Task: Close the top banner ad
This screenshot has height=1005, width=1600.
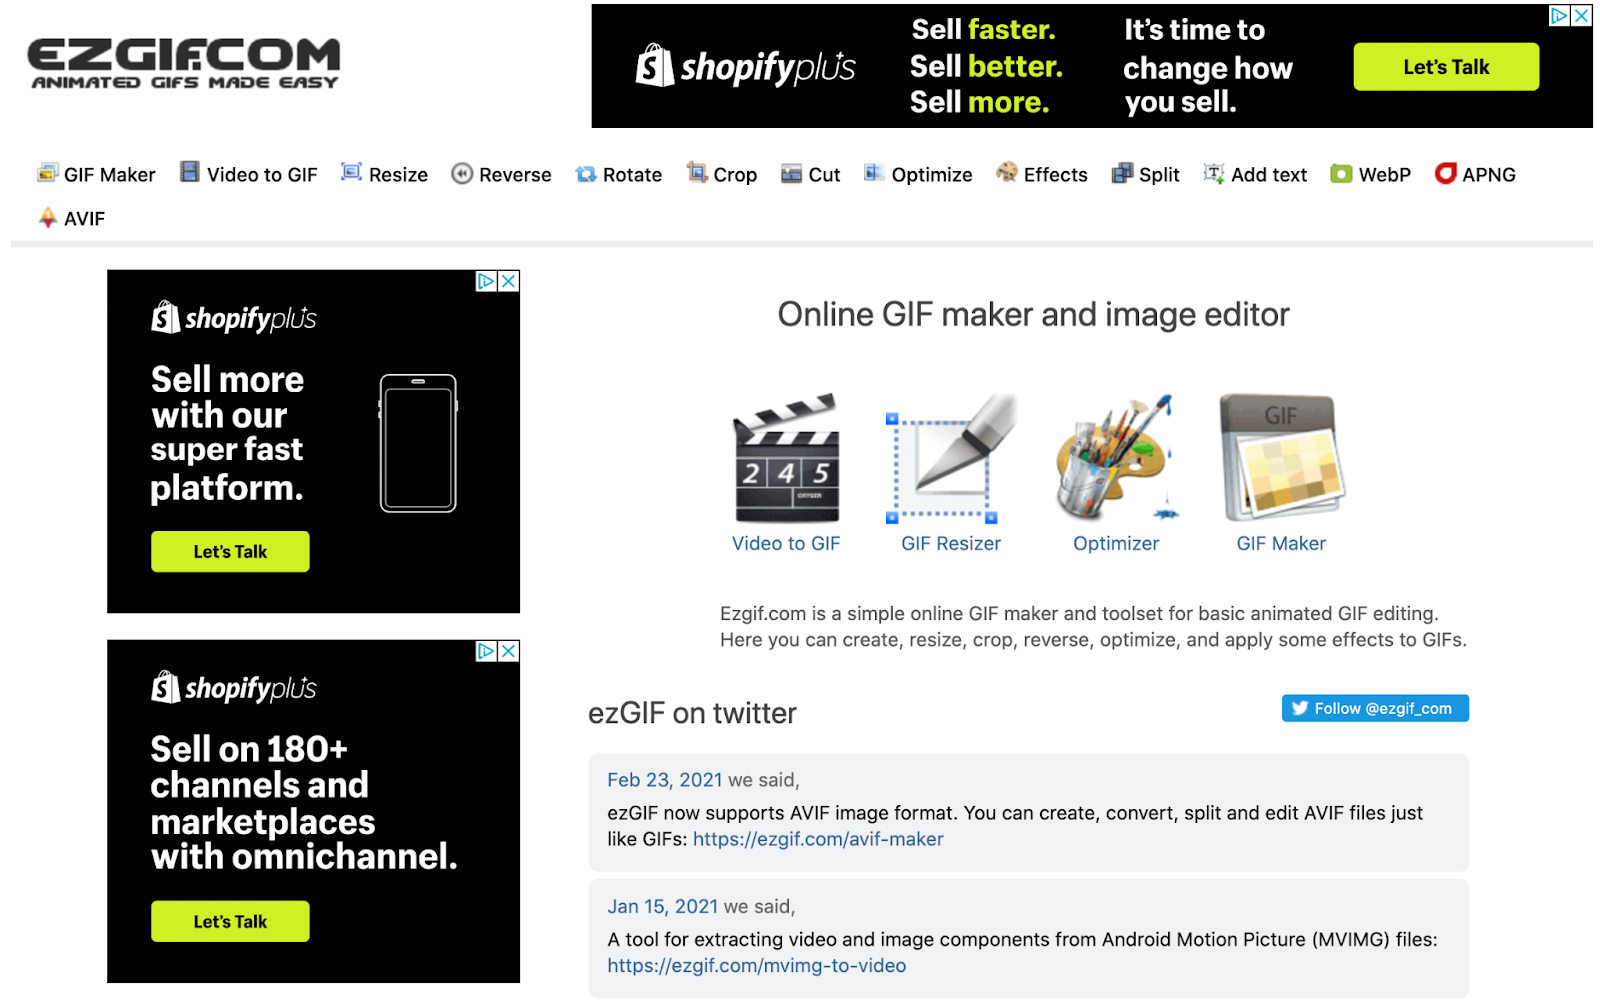Action: click(x=1581, y=15)
